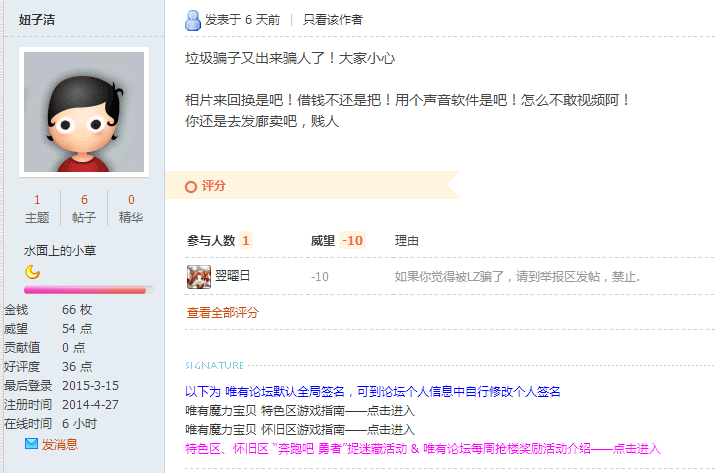The width and height of the screenshot is (716, 473).
Task: Click the 水面上的小草 user group link
Action: point(60,251)
